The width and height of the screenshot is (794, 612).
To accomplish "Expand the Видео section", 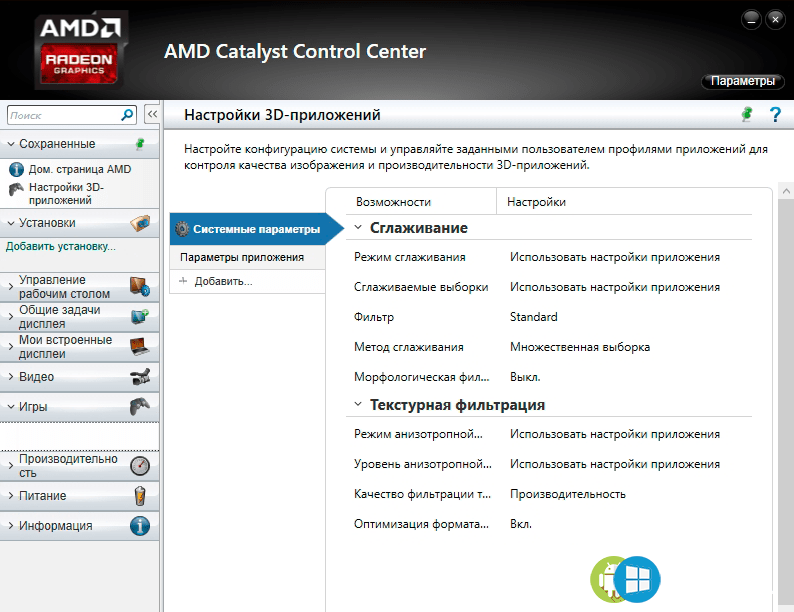I will click(x=11, y=377).
